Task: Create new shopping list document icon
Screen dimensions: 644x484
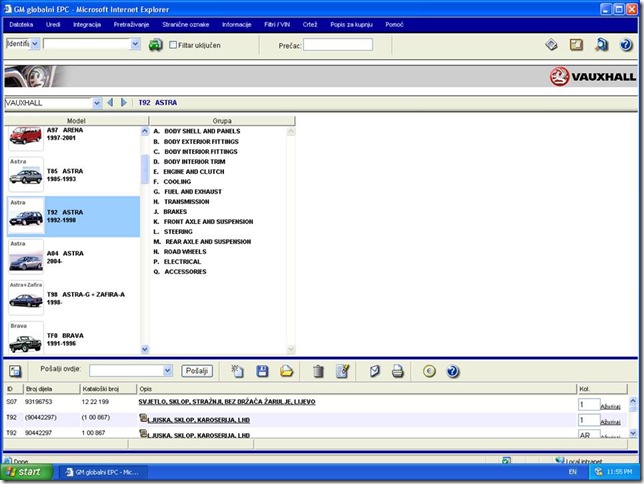Action: click(x=237, y=371)
